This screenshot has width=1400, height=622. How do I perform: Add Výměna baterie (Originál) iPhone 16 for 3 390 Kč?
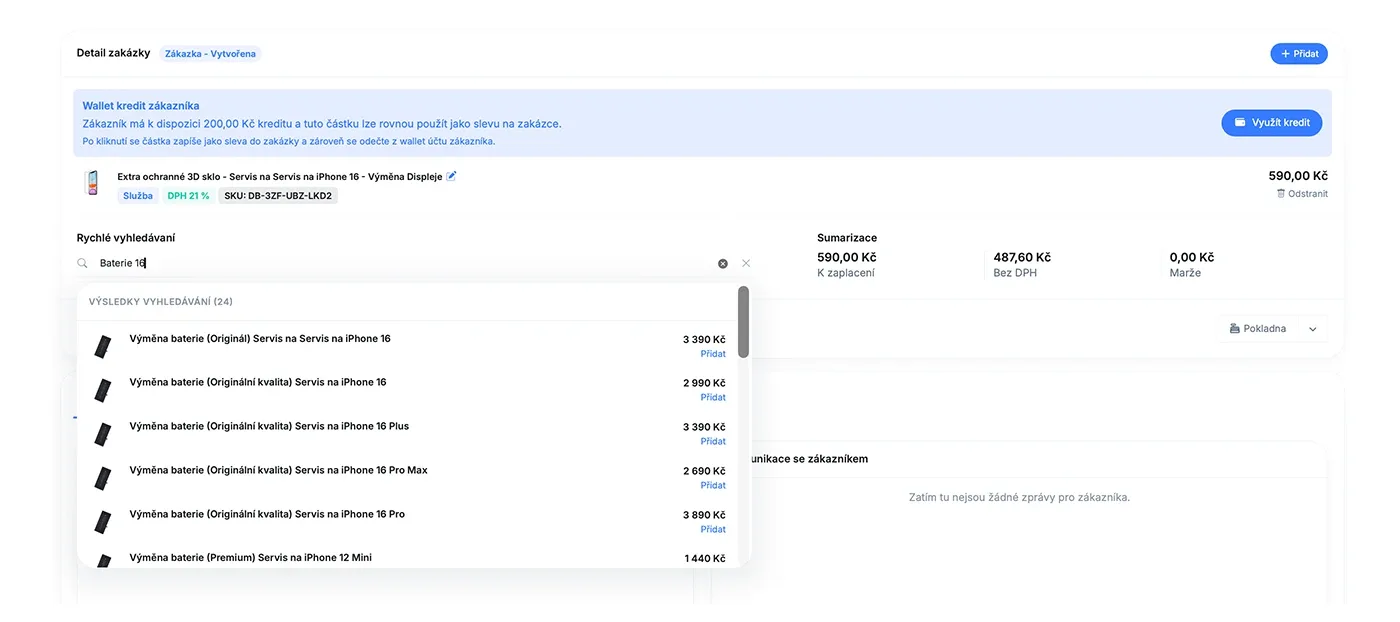tap(713, 354)
